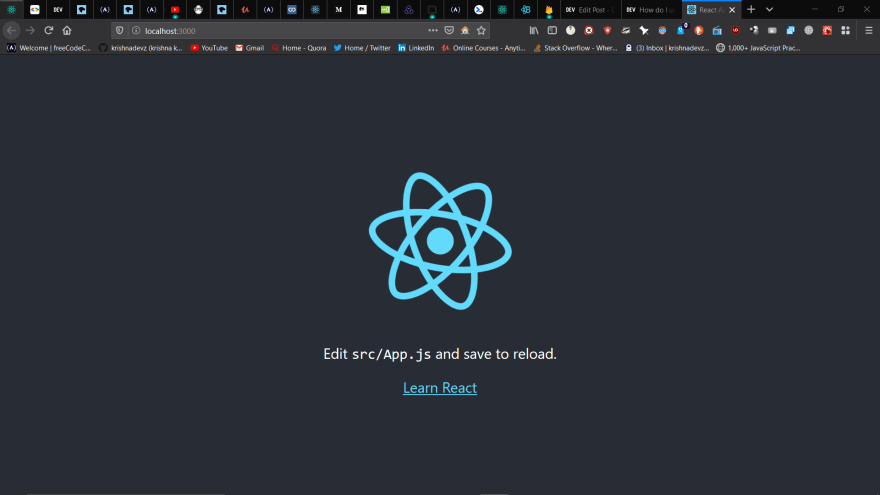Switch to the How do I DEV tab
The width and height of the screenshot is (880, 495).
[652, 10]
